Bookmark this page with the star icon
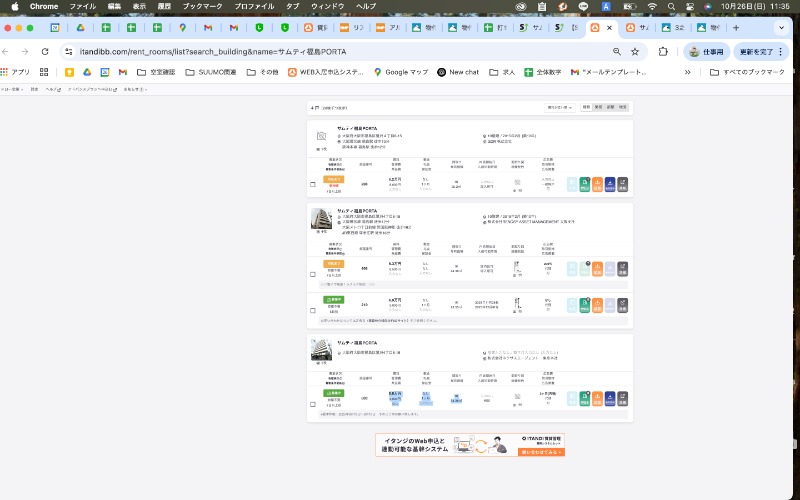 click(x=635, y=51)
